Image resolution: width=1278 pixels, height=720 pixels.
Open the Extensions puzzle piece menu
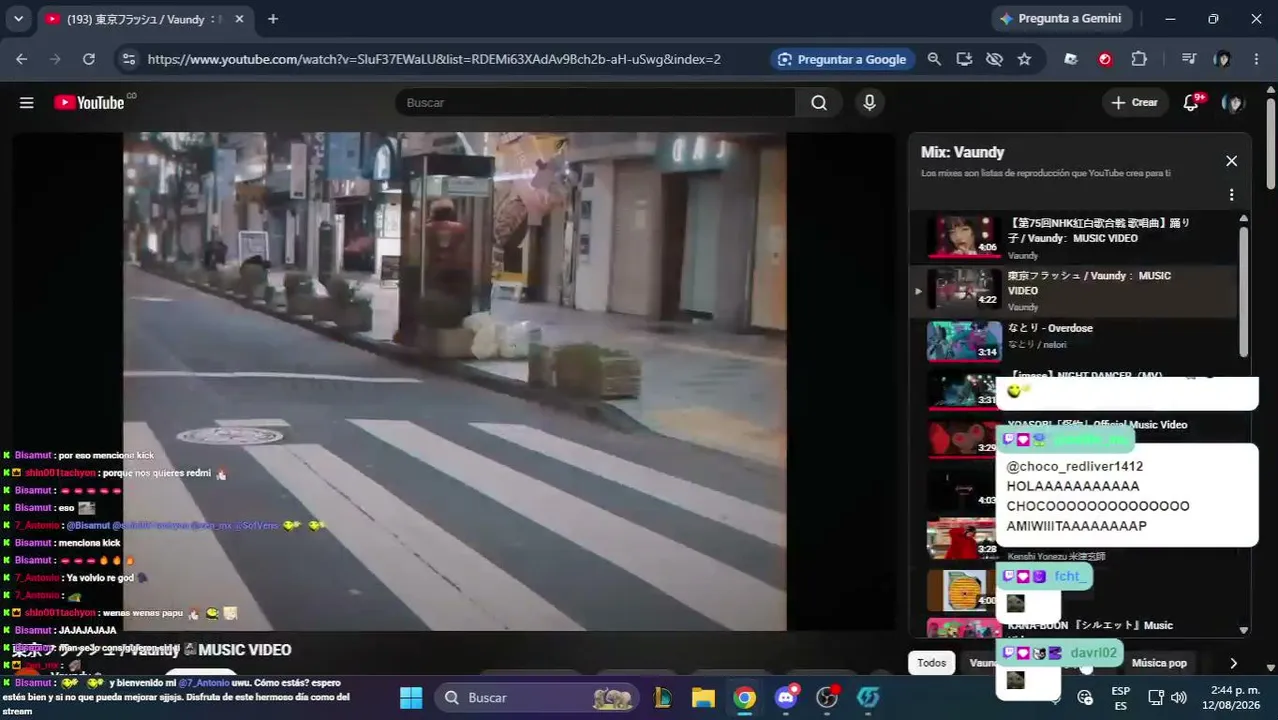click(1139, 59)
